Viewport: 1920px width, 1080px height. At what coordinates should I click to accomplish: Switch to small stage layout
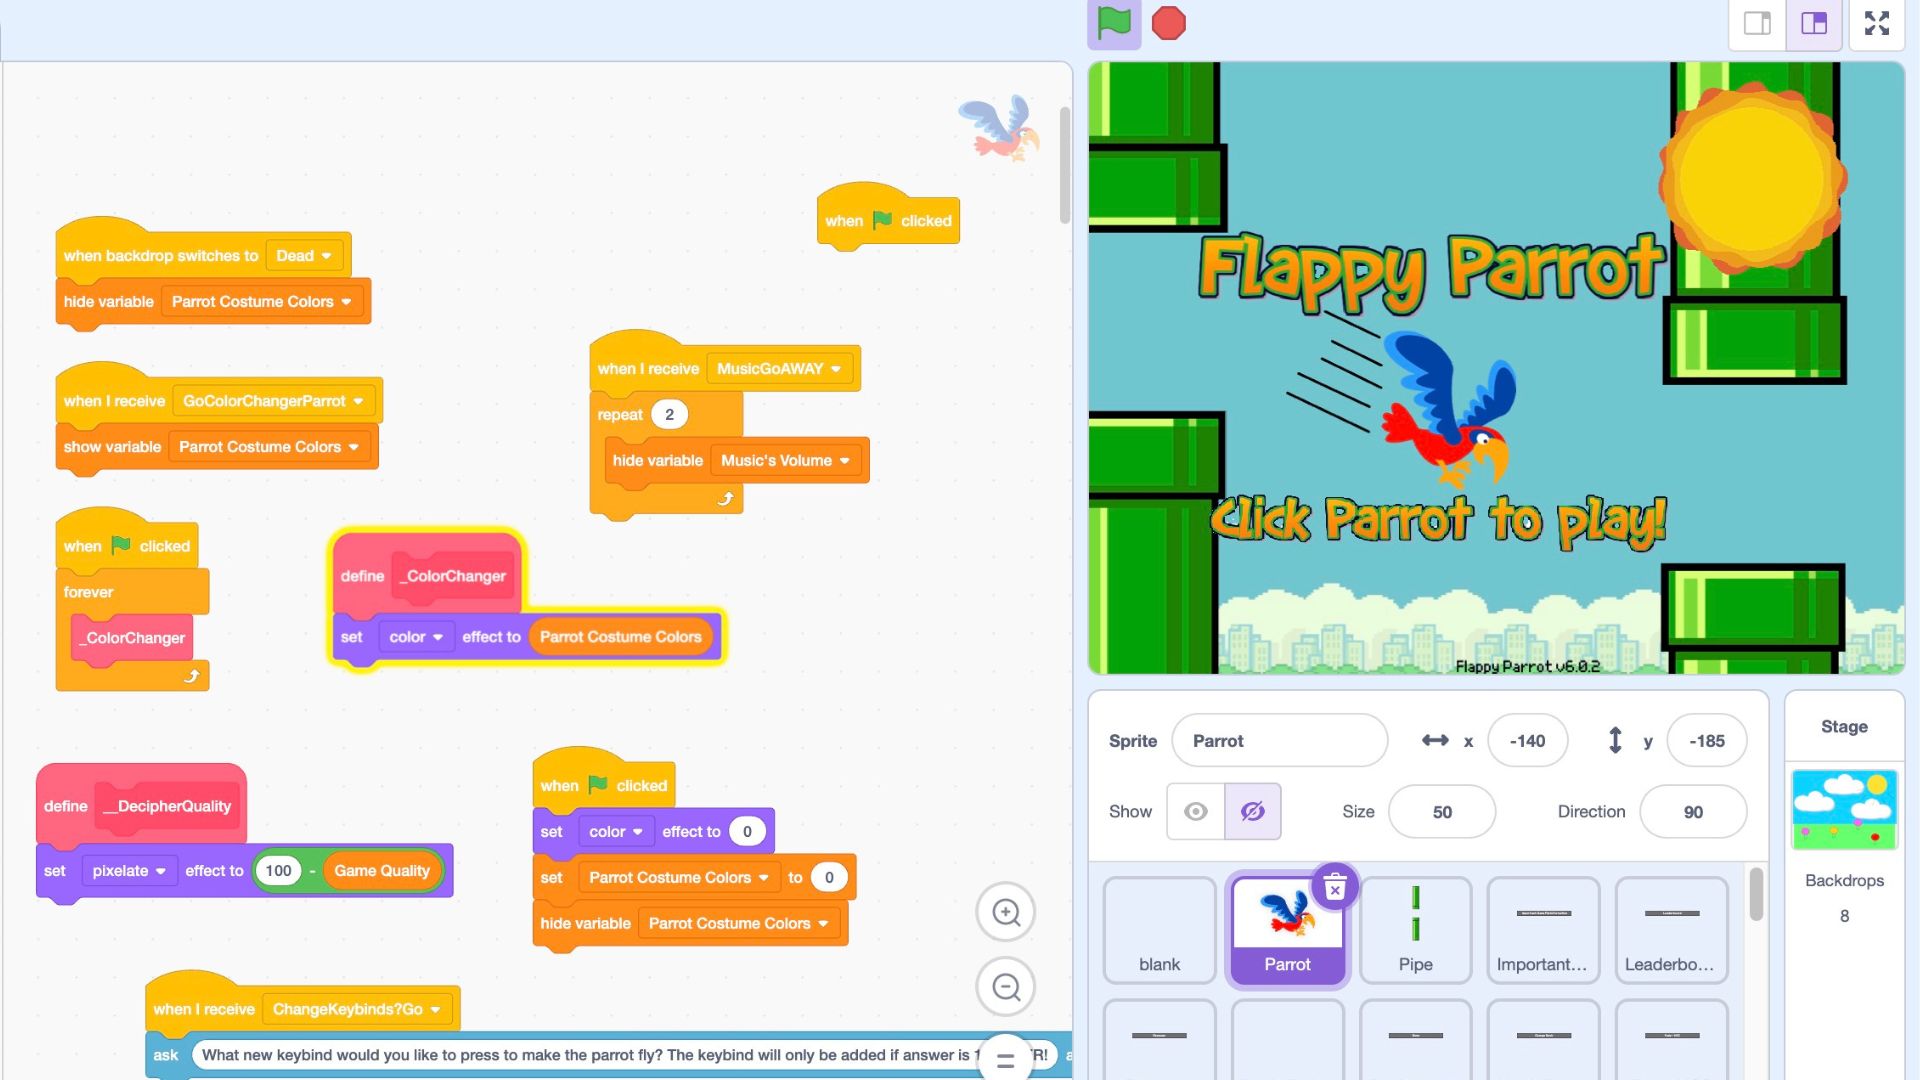coord(1757,23)
